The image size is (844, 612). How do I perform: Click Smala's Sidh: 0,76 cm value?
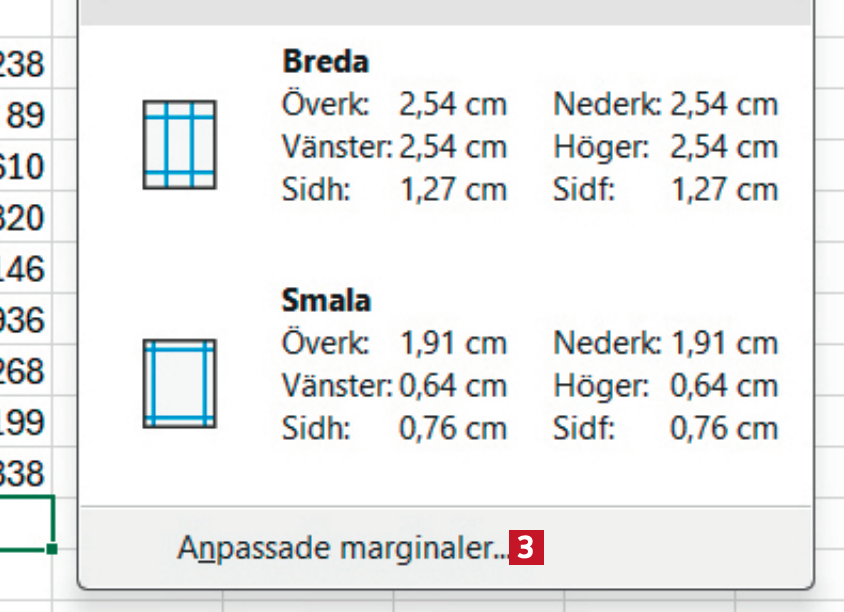452,428
